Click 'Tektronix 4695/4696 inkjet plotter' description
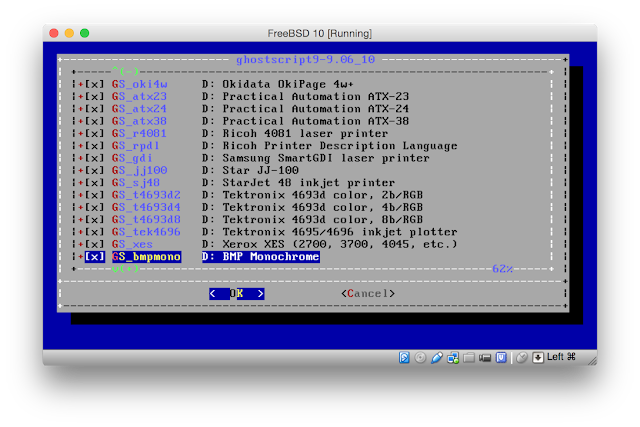The image size is (640, 427). pos(340,232)
